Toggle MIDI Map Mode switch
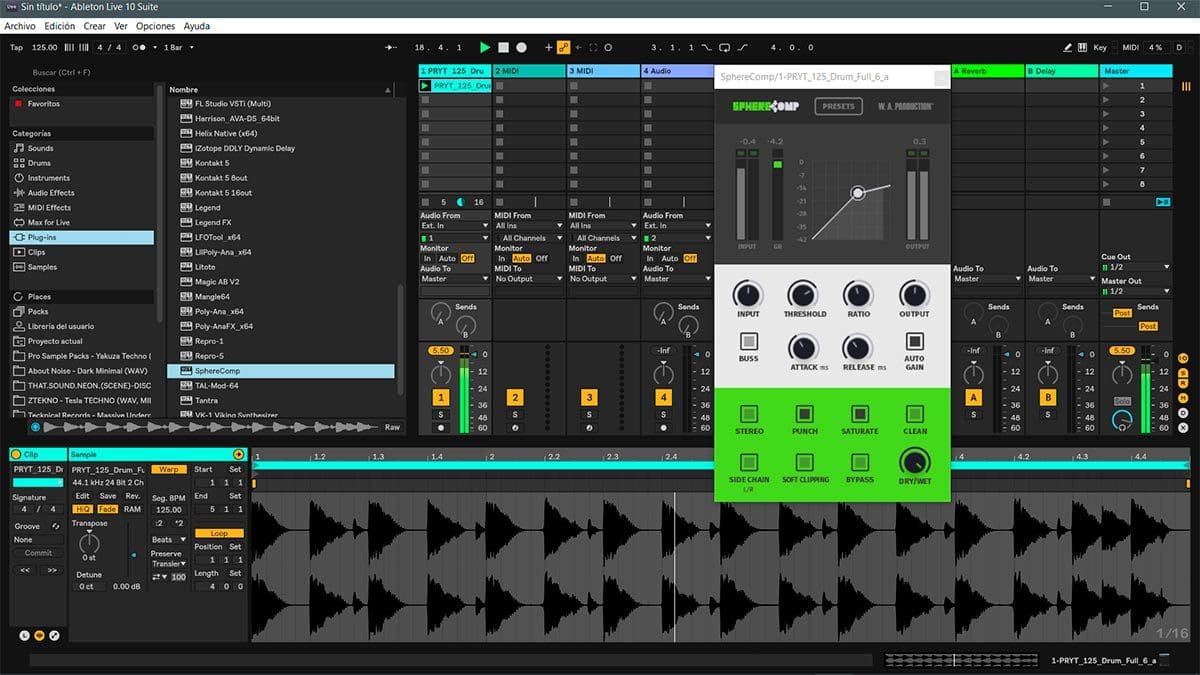This screenshot has width=1200, height=675. click(1131, 47)
